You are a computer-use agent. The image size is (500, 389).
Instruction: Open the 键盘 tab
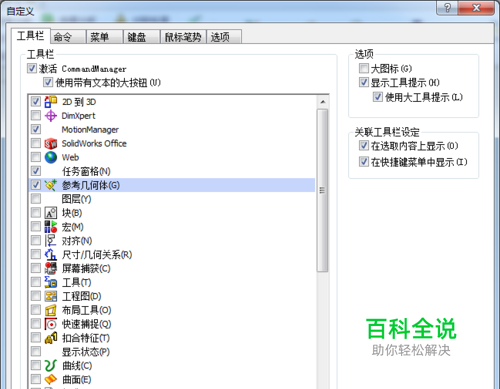(142, 37)
